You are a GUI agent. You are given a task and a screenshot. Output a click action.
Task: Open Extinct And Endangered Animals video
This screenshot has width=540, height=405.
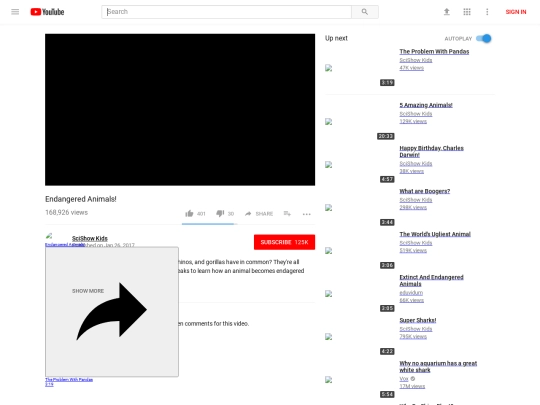click(432, 280)
